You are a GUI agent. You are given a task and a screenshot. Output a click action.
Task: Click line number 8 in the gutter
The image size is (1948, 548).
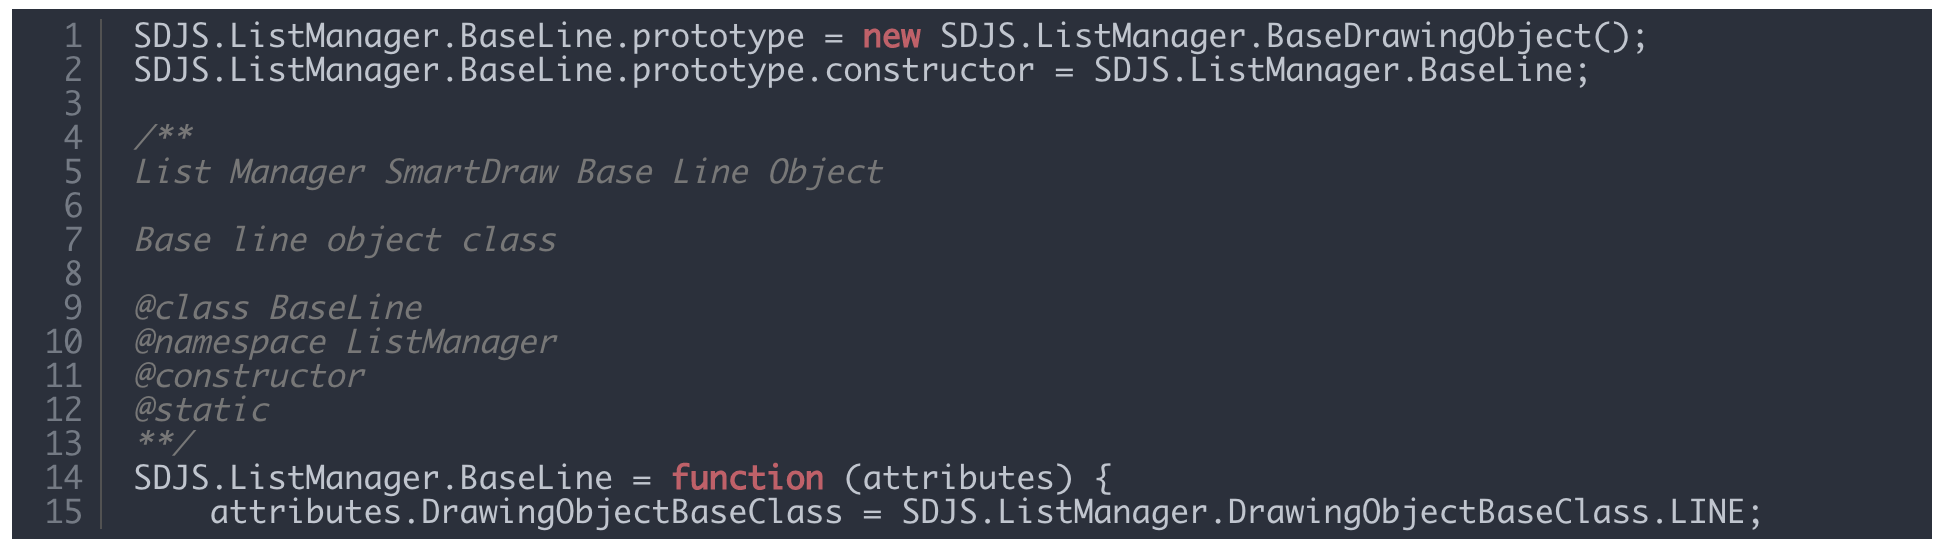(73, 275)
